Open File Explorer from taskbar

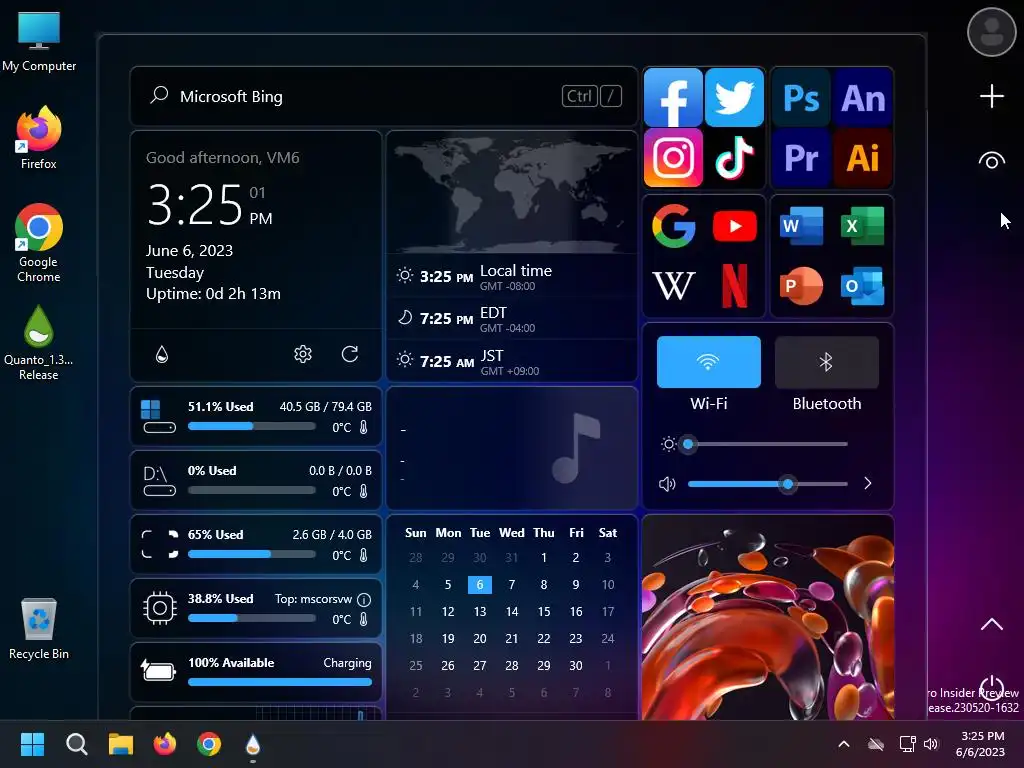tap(121, 744)
